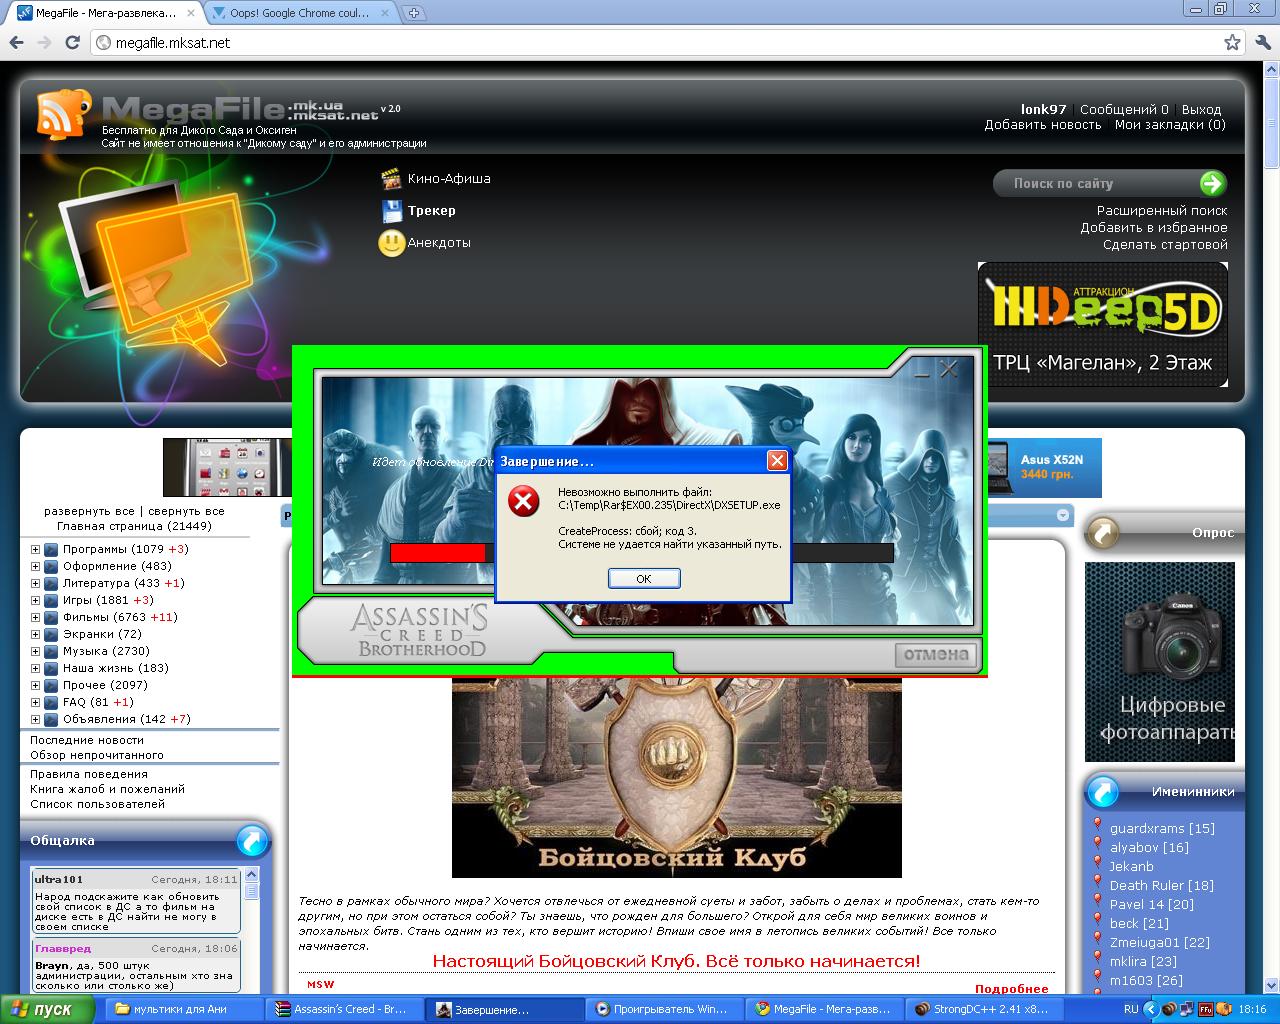Click the Трекер floppy disk icon

click(391, 211)
